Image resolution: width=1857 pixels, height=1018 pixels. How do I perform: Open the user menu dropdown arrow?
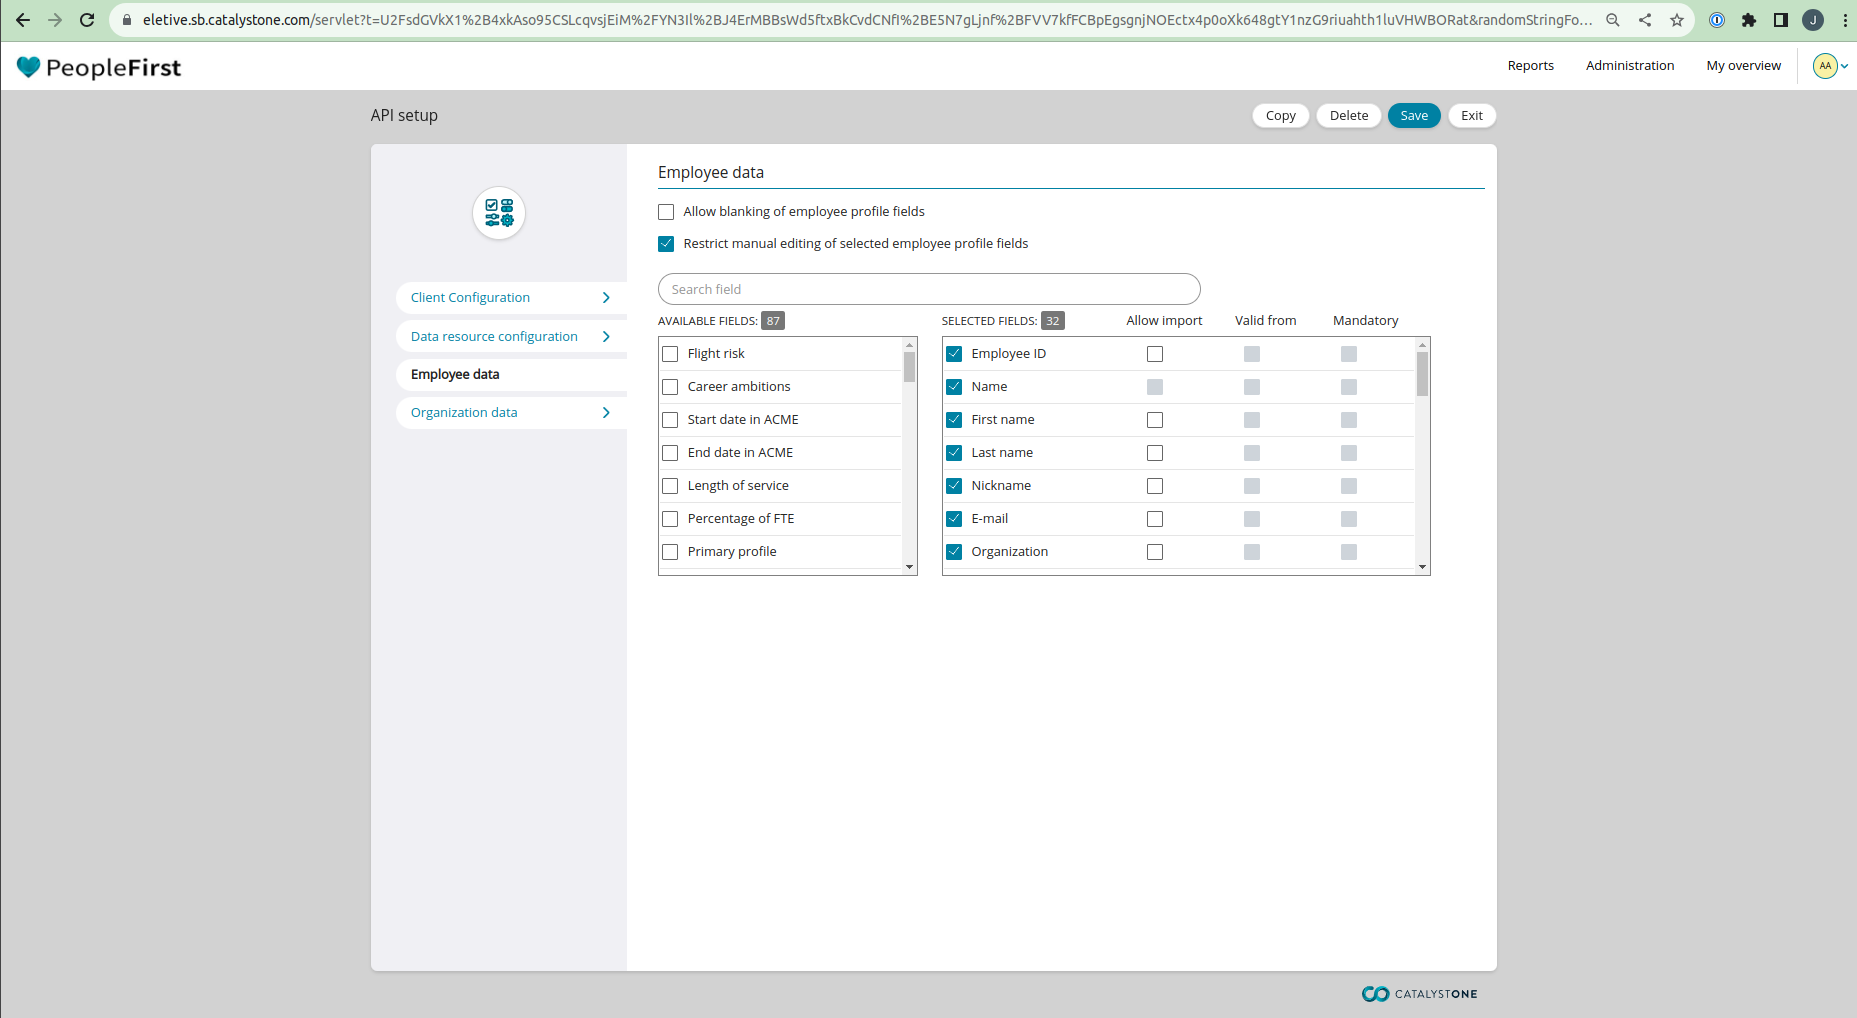pyautogui.click(x=1844, y=66)
